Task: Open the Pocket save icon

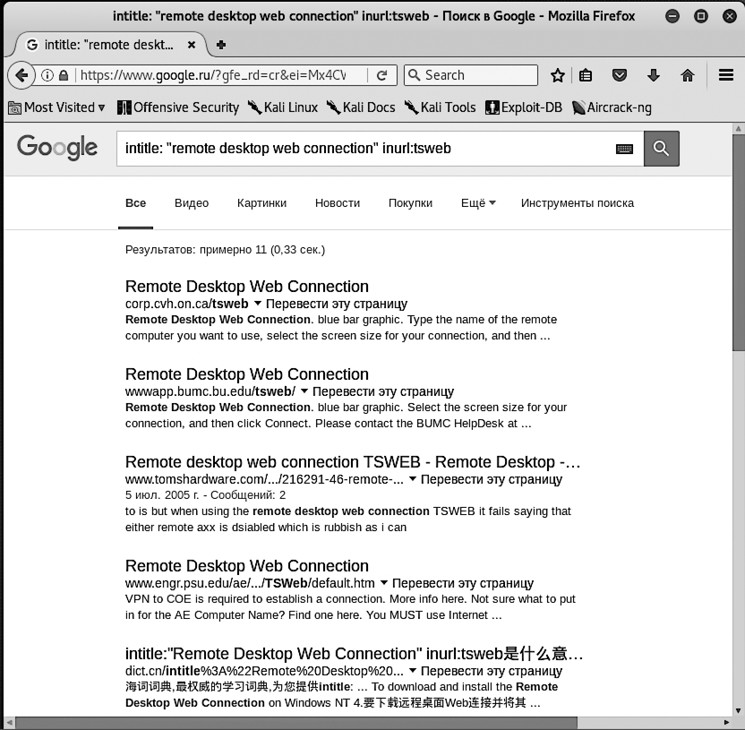Action: point(620,75)
